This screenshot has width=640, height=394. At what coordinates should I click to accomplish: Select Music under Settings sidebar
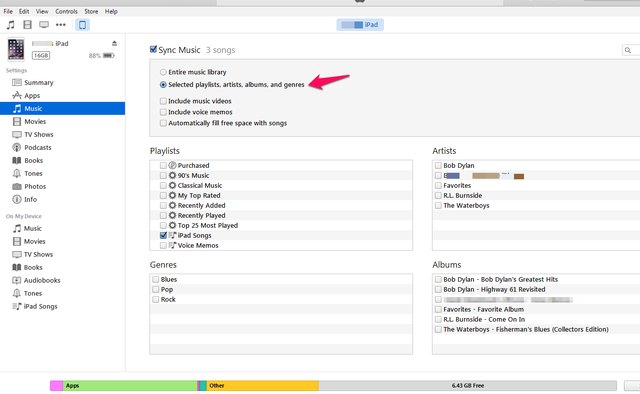click(62, 109)
